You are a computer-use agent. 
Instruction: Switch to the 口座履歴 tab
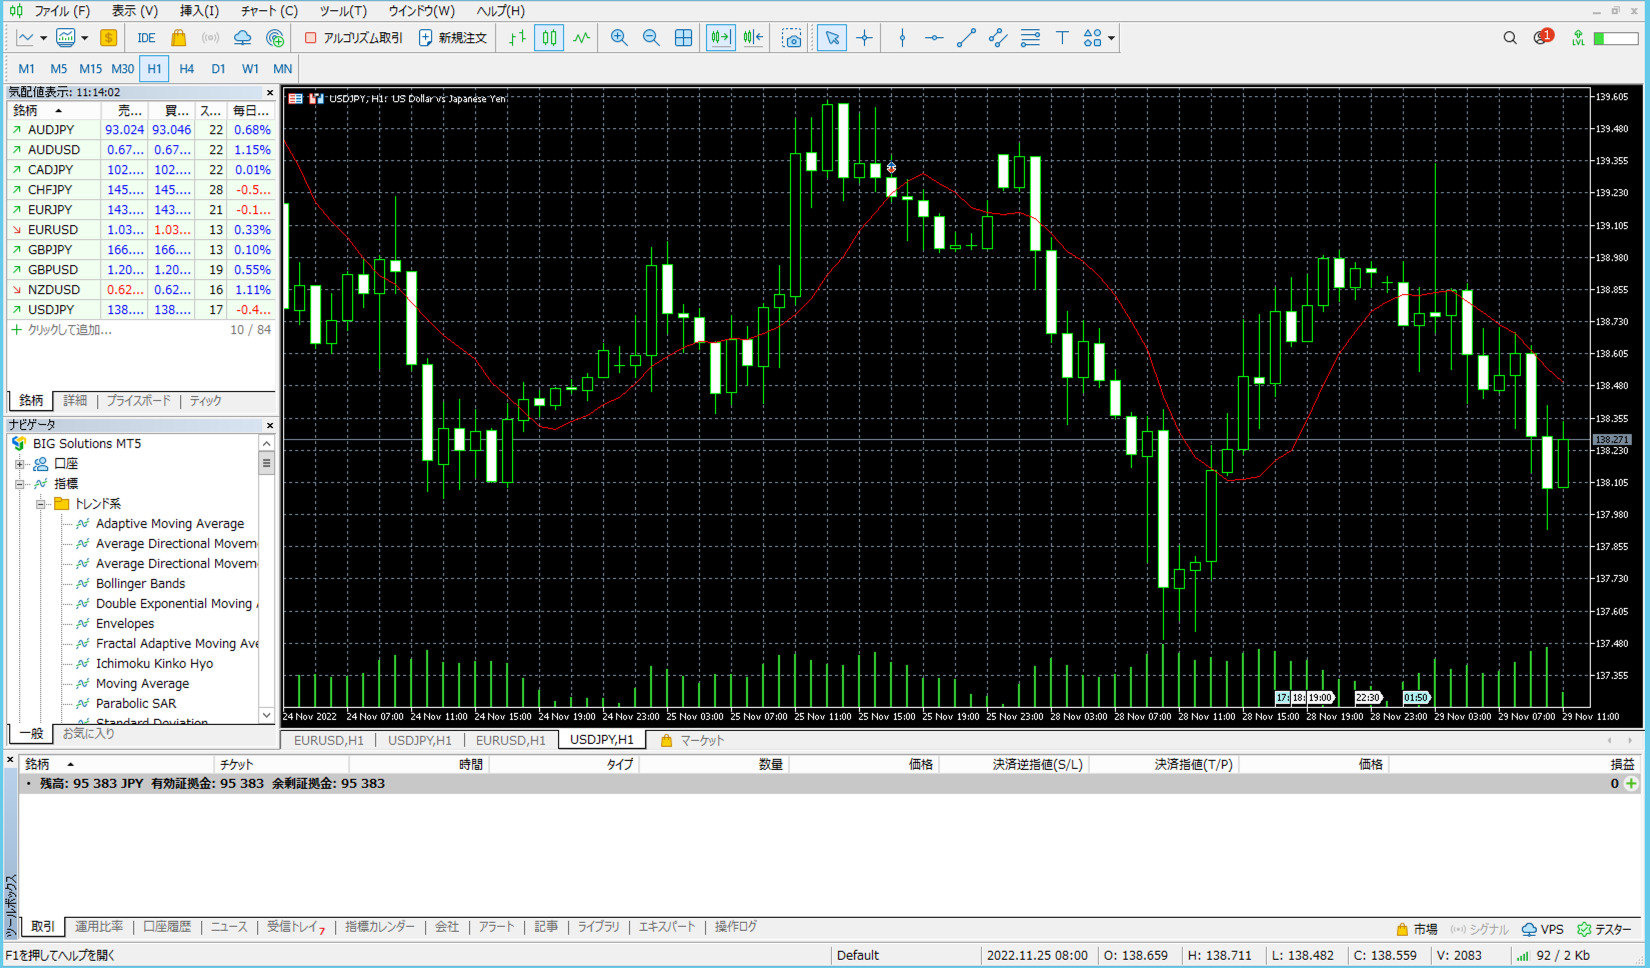click(167, 927)
